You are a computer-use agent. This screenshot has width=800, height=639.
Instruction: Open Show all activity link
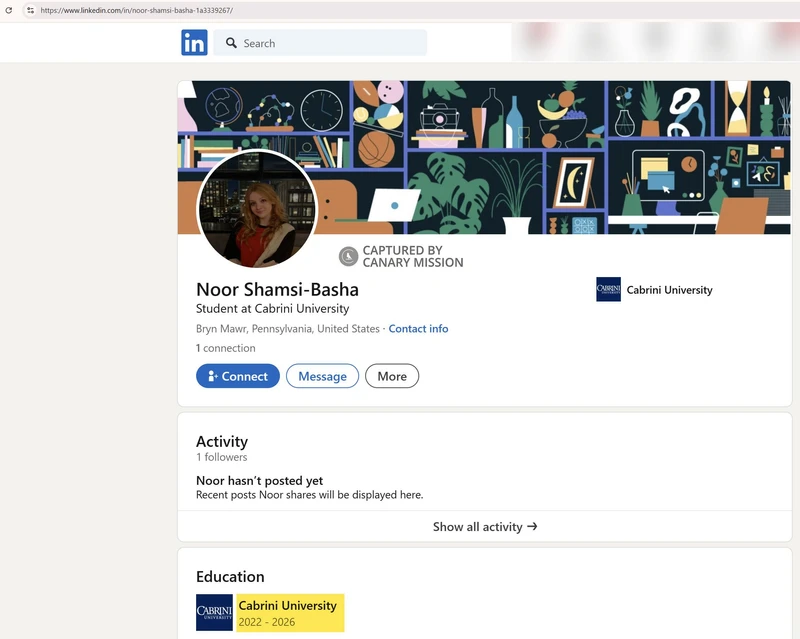tap(484, 526)
